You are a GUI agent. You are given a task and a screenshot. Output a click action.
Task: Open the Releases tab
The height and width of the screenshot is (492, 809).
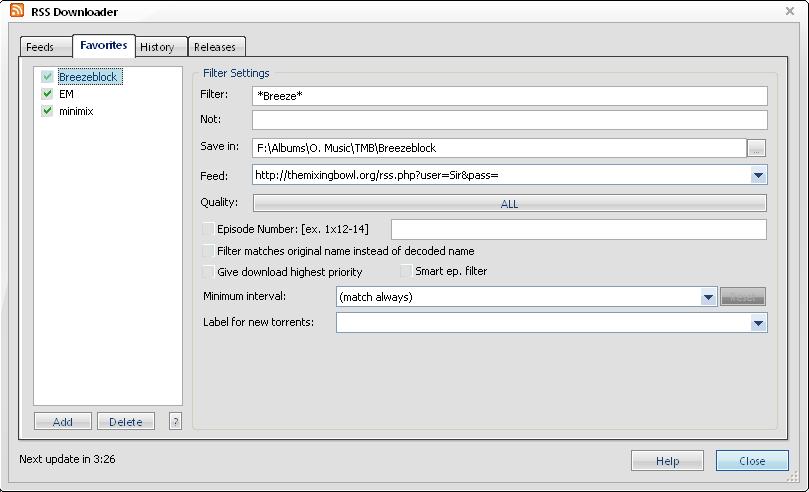[x=215, y=47]
